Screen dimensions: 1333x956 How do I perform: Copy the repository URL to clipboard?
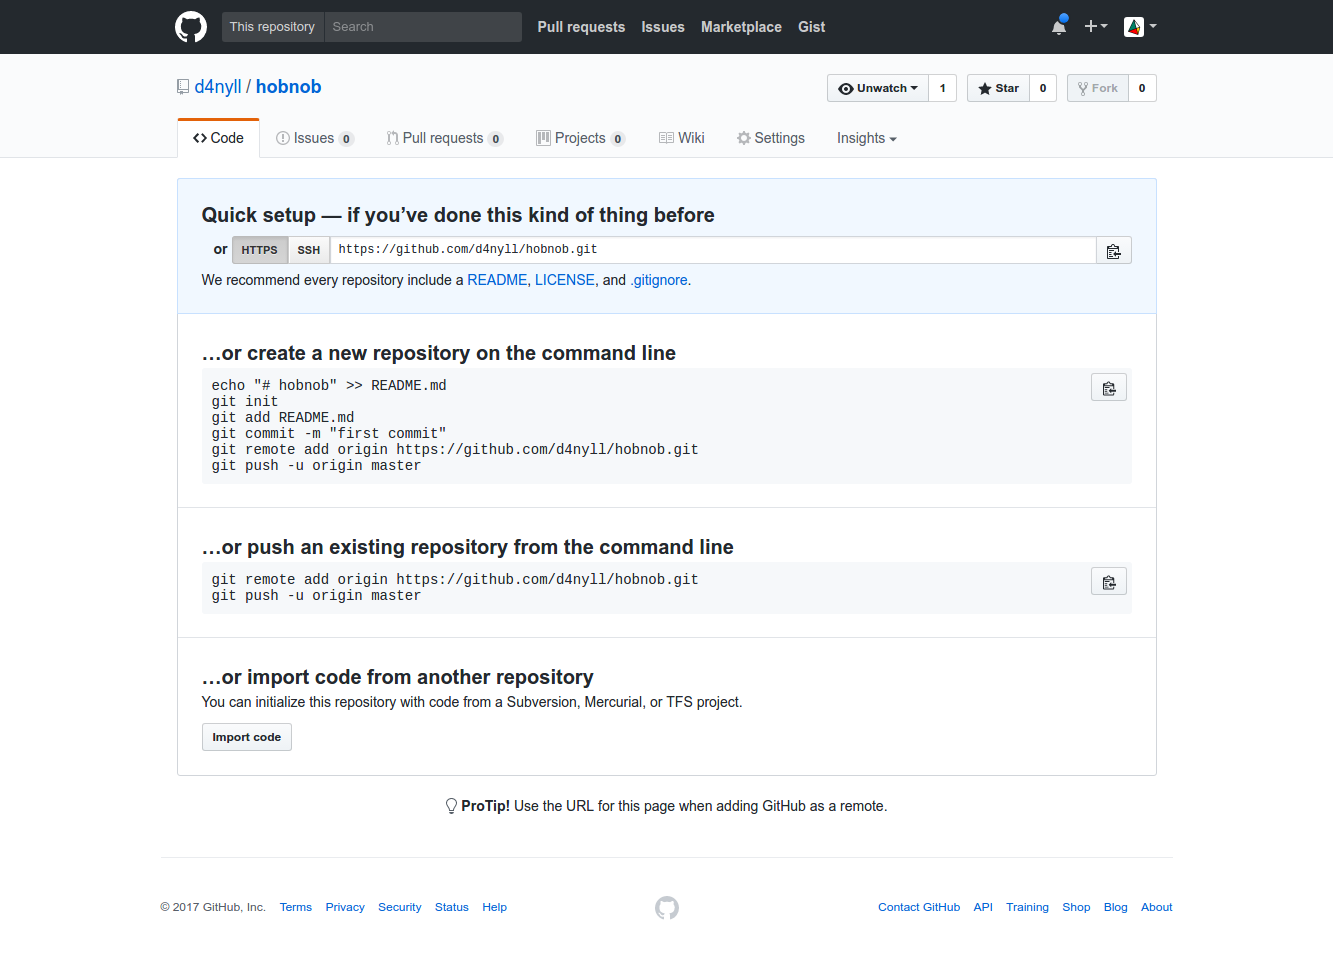[1113, 251]
